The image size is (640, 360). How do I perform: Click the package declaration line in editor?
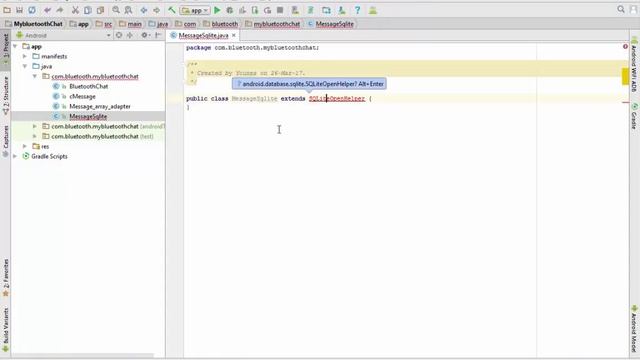253,48
